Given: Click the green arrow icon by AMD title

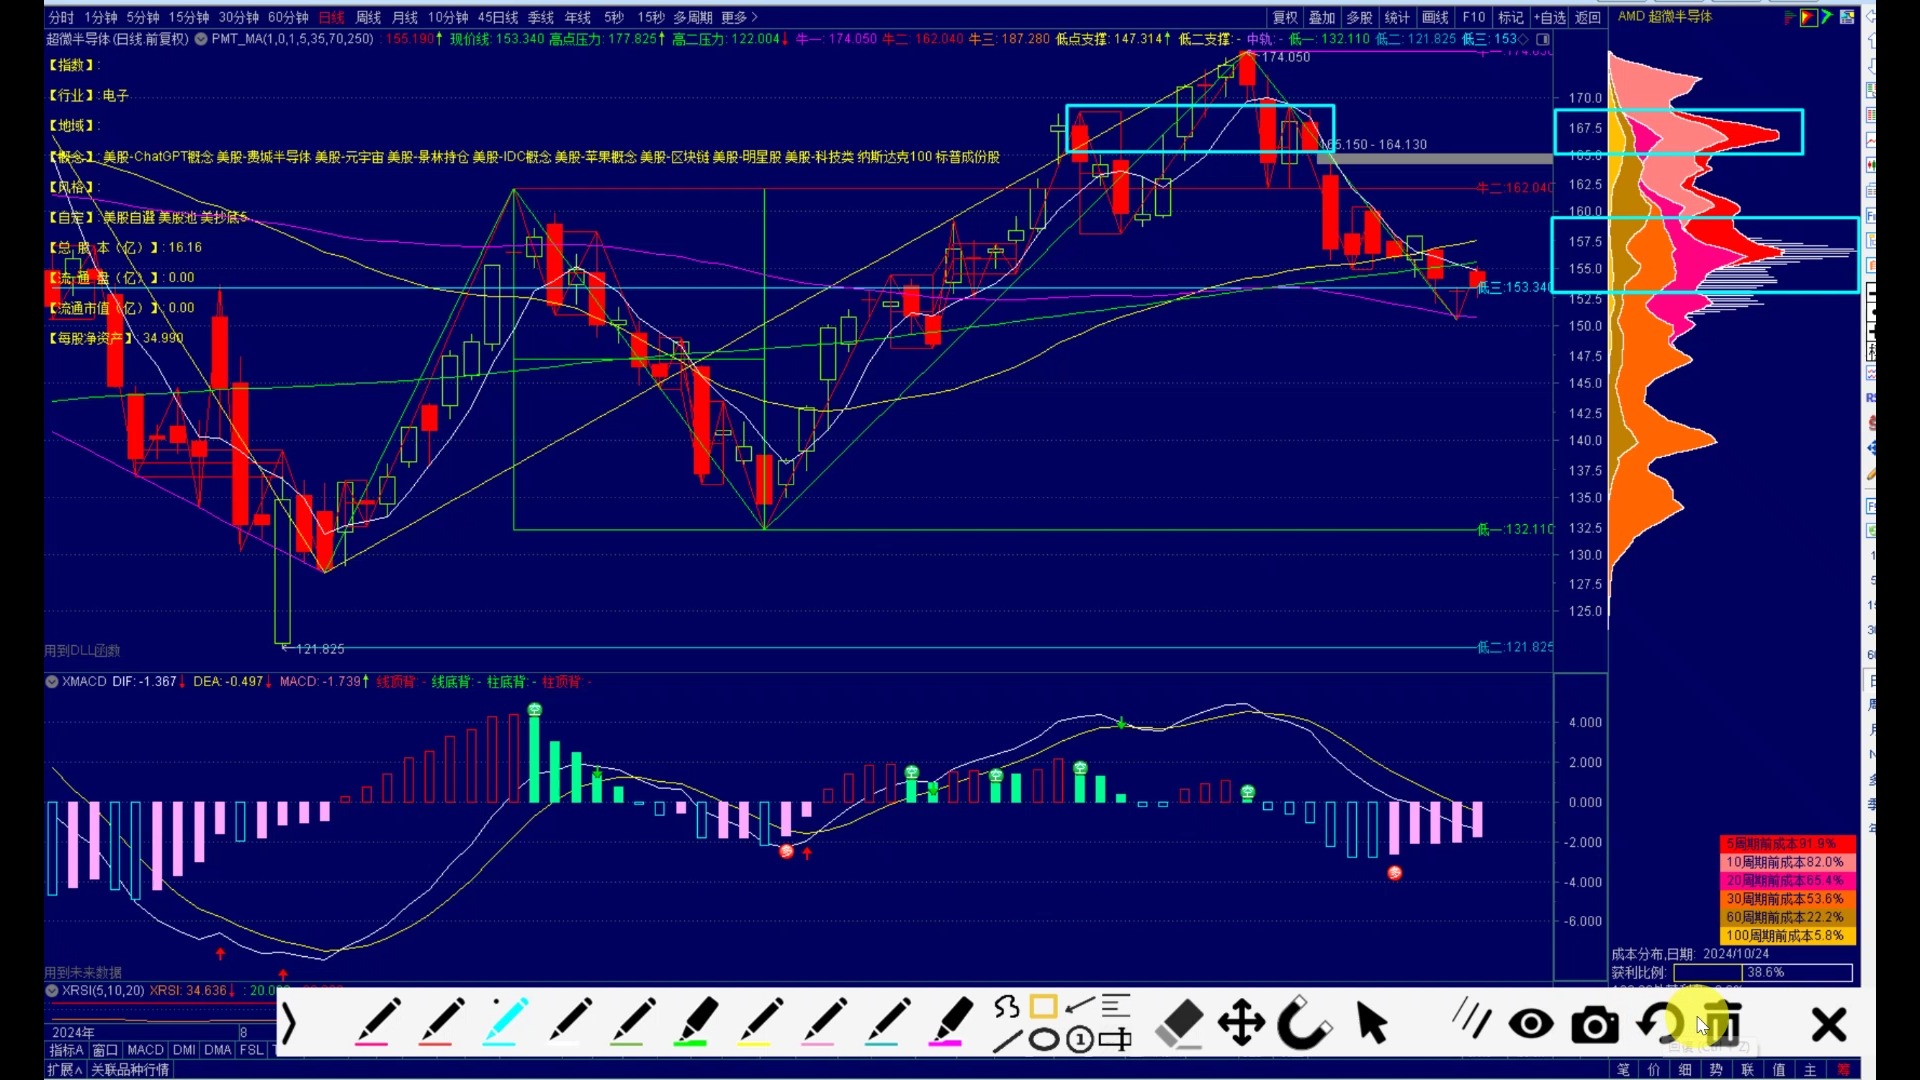Looking at the screenshot, I should coord(1827,17).
